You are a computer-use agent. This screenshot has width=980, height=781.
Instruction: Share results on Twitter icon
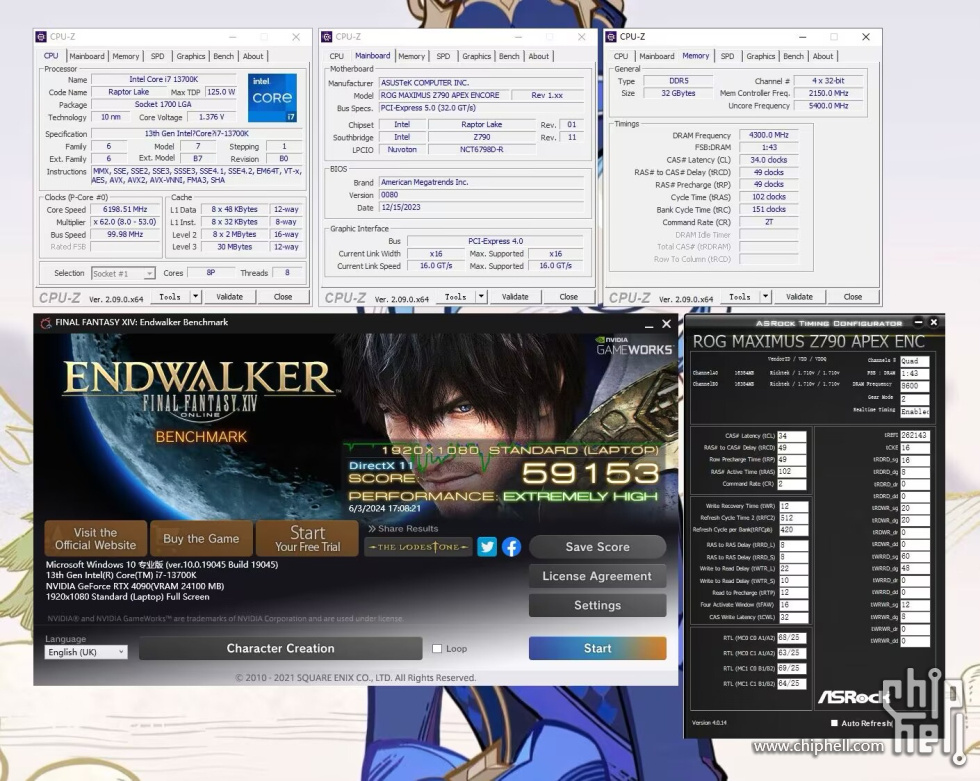click(x=487, y=547)
